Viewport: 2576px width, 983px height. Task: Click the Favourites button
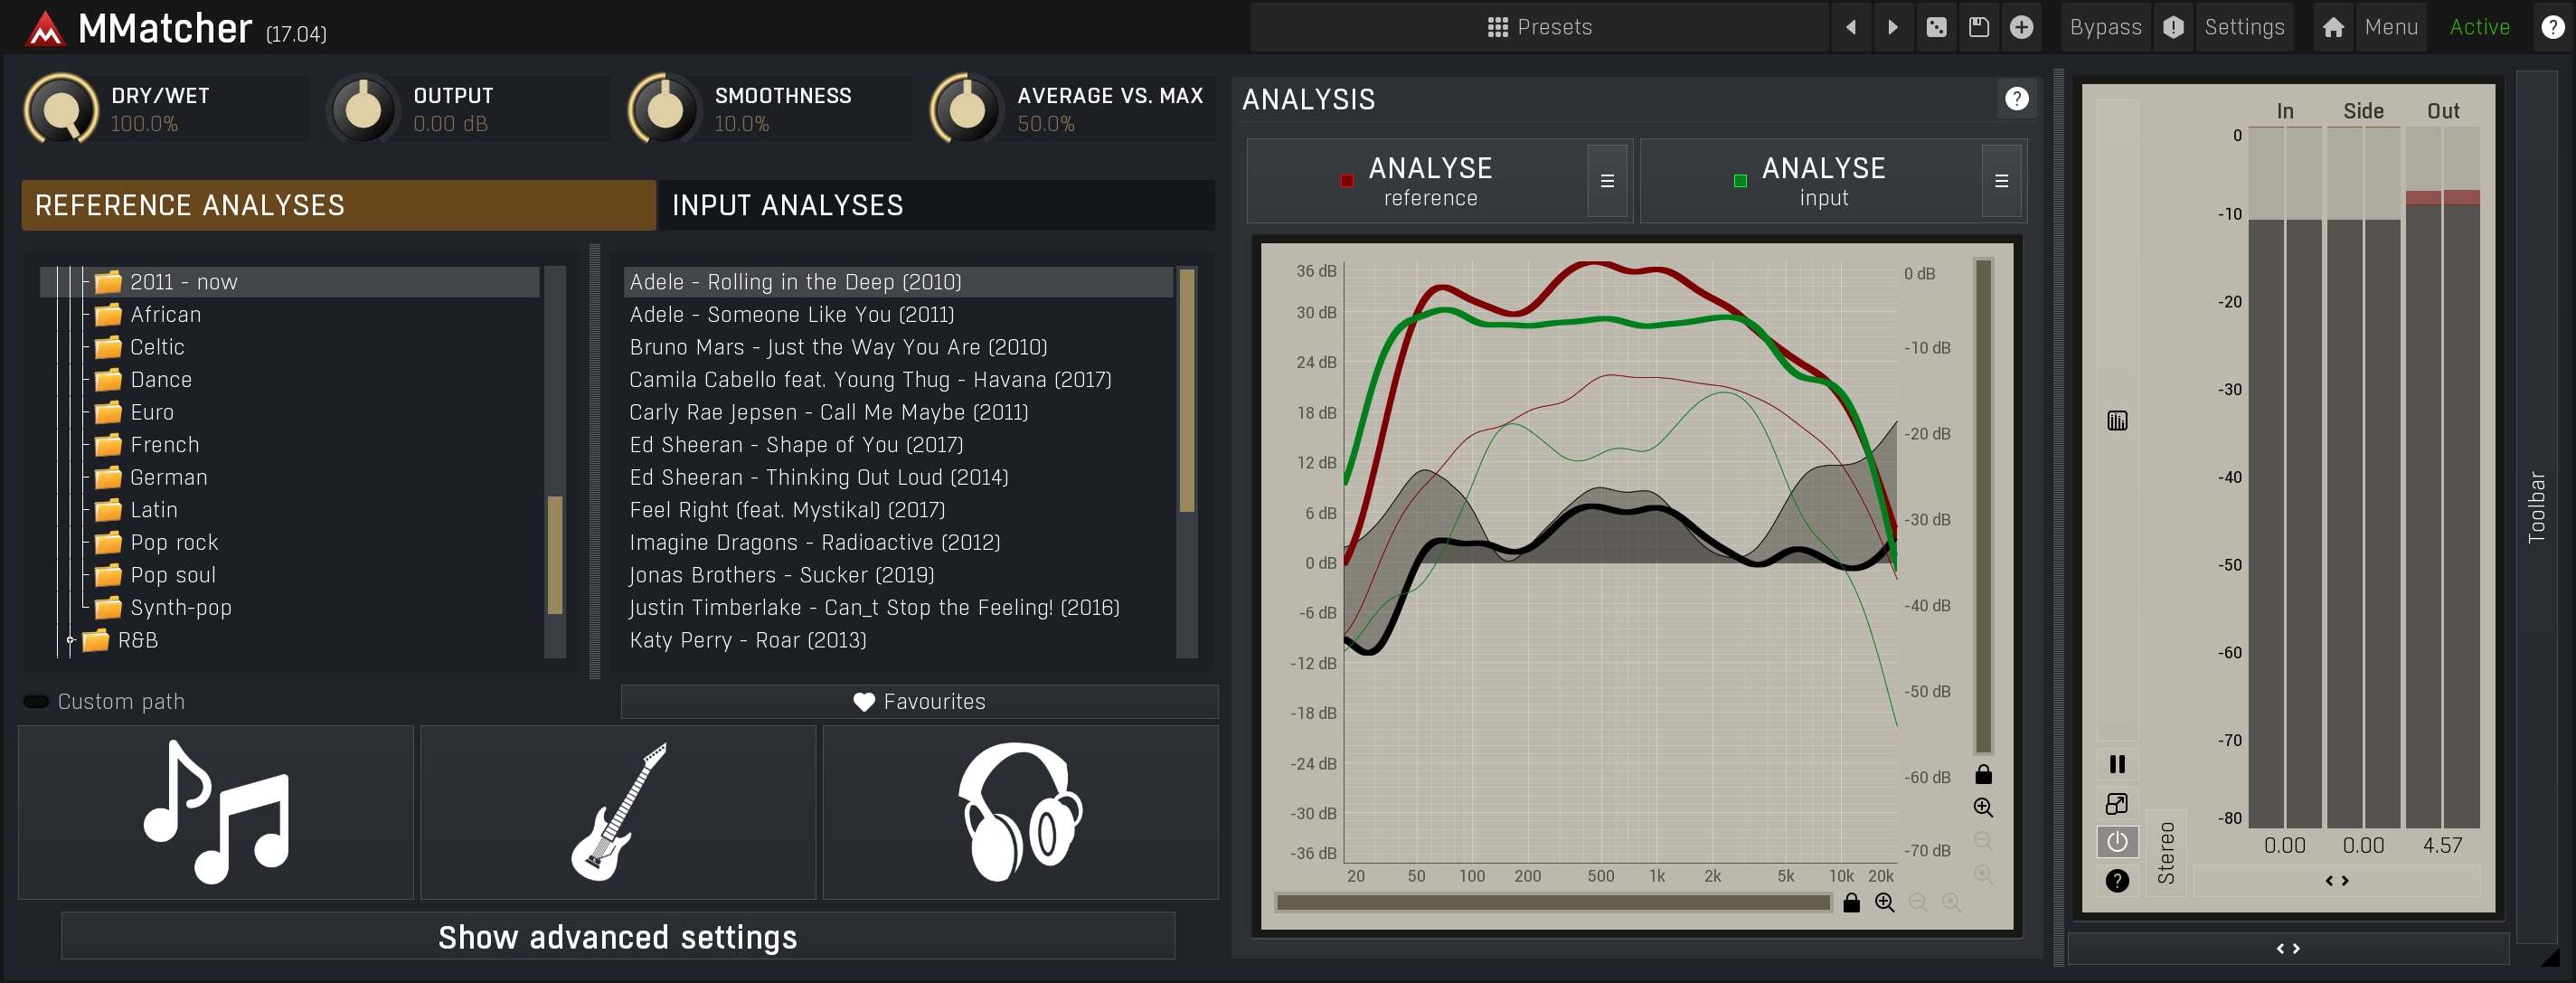coord(919,701)
